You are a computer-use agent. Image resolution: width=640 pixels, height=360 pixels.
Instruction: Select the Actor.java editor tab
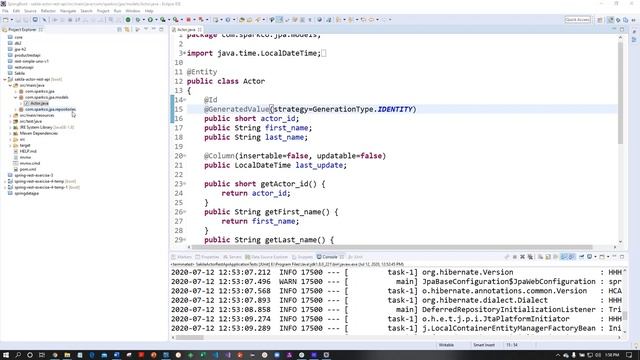tap(186, 30)
